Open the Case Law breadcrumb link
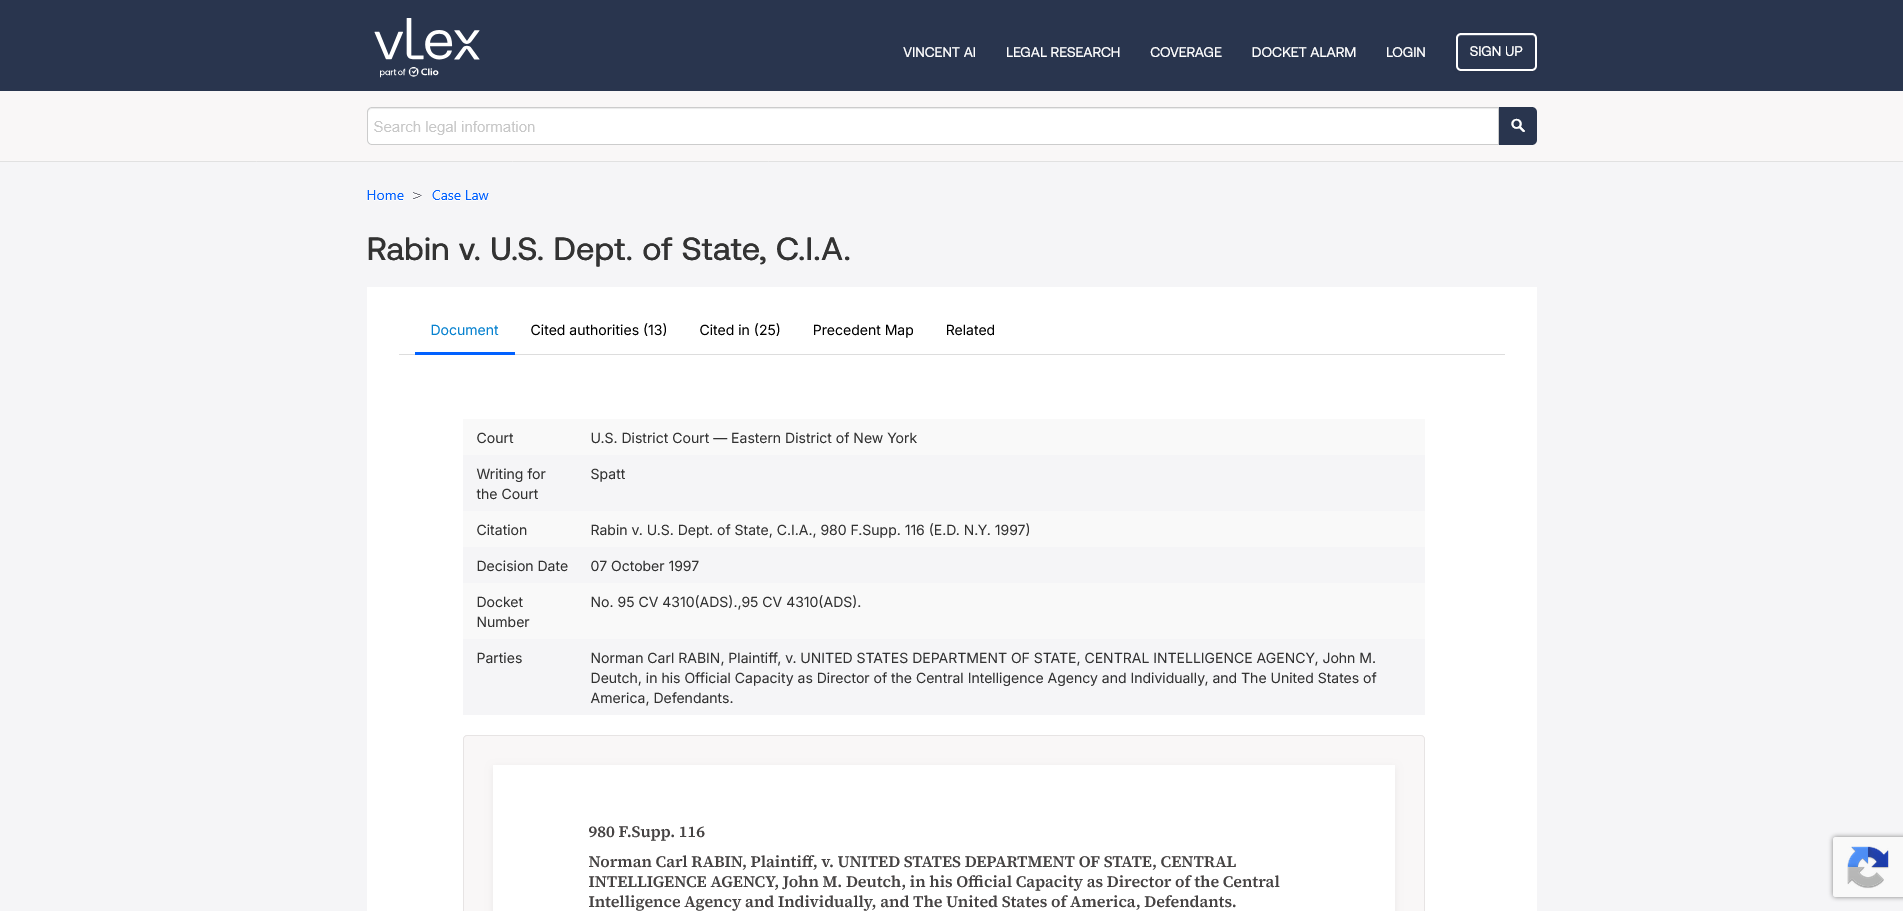 [460, 195]
